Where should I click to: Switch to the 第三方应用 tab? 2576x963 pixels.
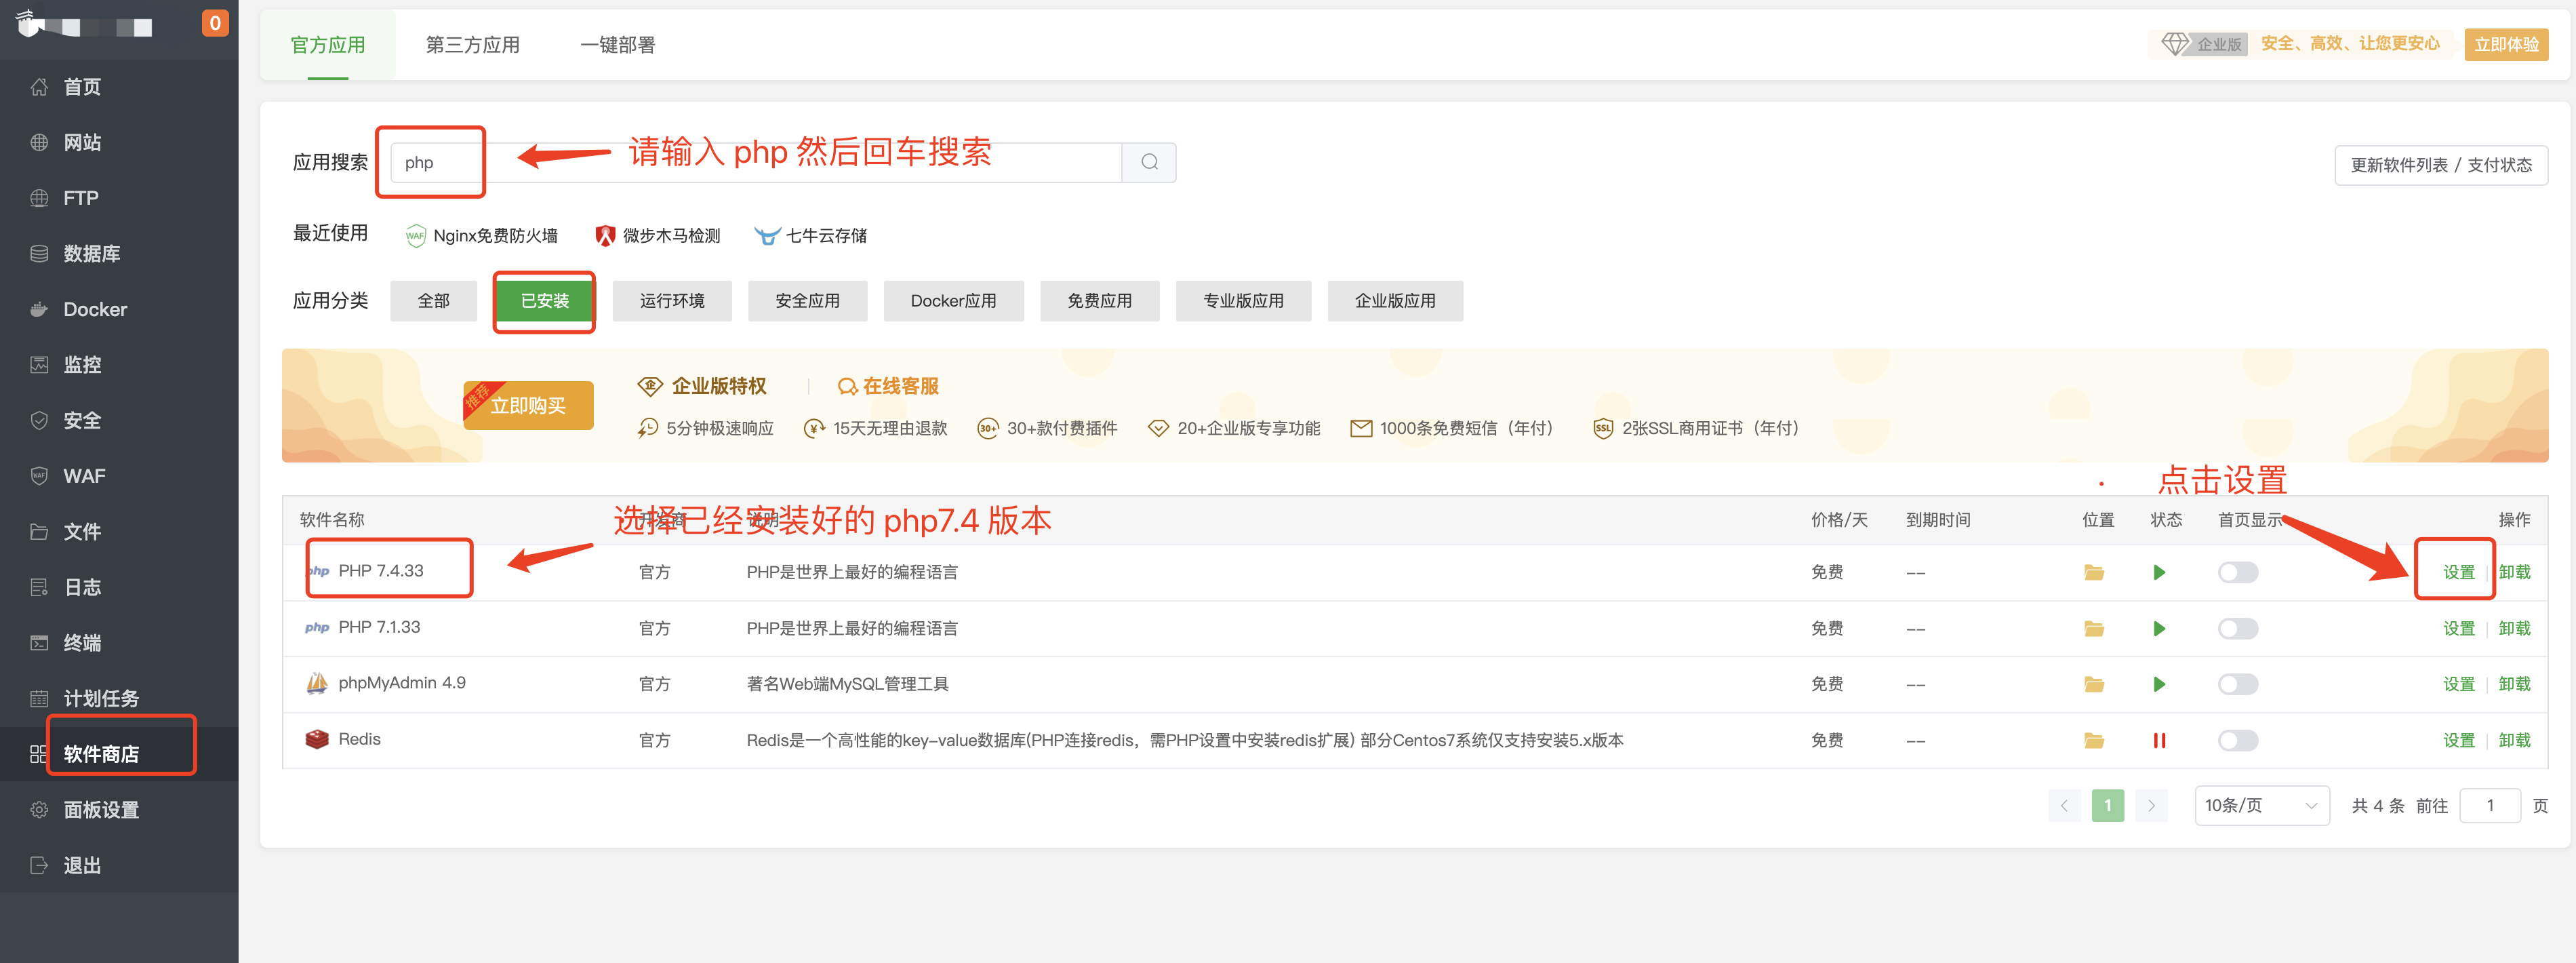point(472,45)
